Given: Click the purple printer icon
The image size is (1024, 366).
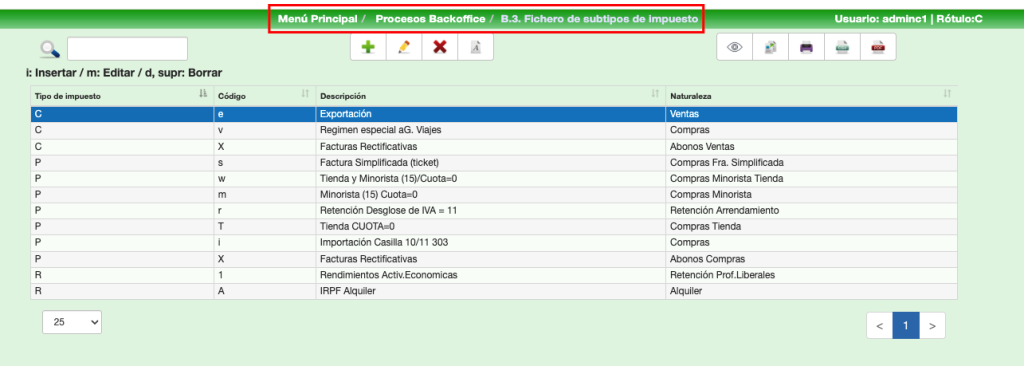Looking at the screenshot, I should pyautogui.click(x=807, y=47).
